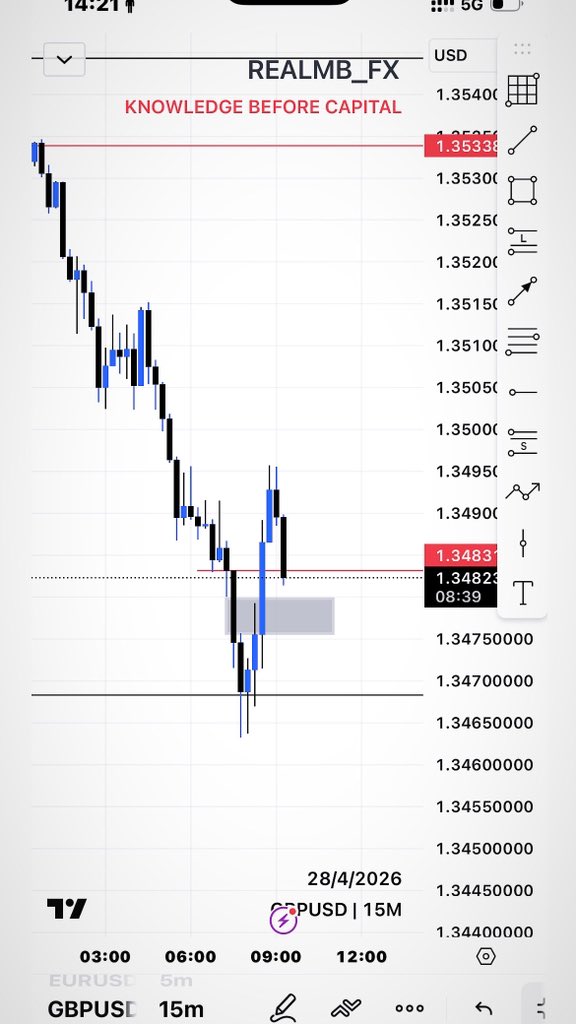Select the red 1.3483 price label

point(461,555)
